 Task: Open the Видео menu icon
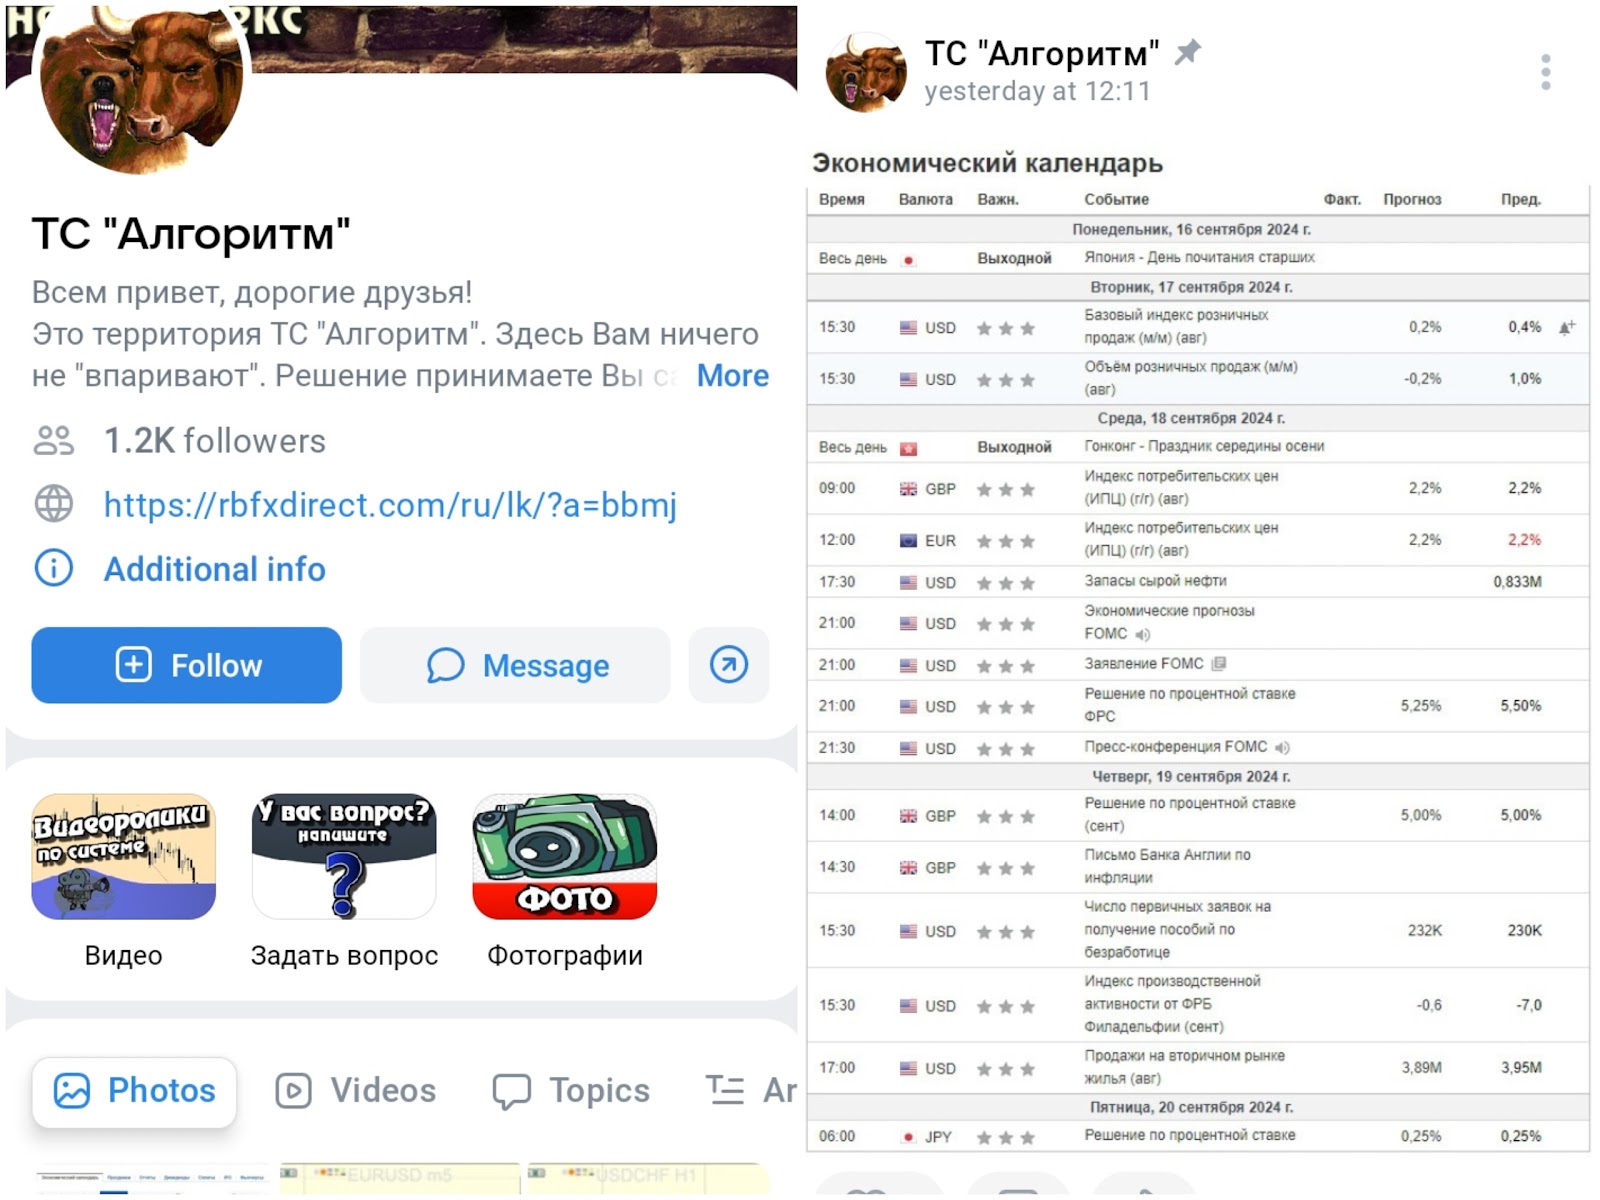pos(123,857)
